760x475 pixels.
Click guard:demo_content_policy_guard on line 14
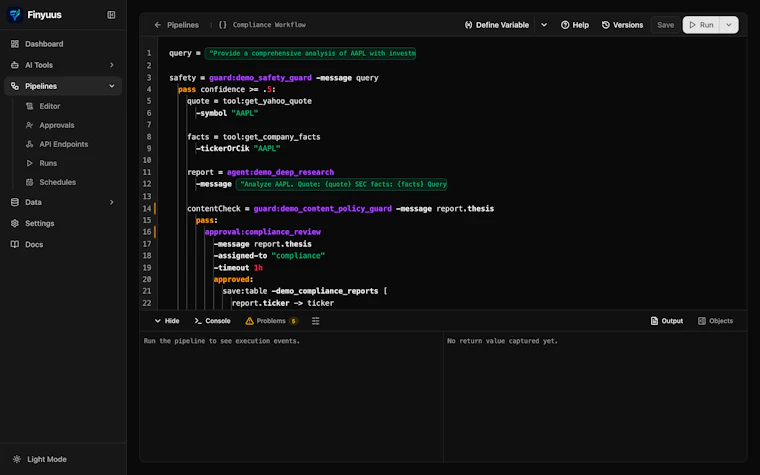pyautogui.click(x=322, y=208)
